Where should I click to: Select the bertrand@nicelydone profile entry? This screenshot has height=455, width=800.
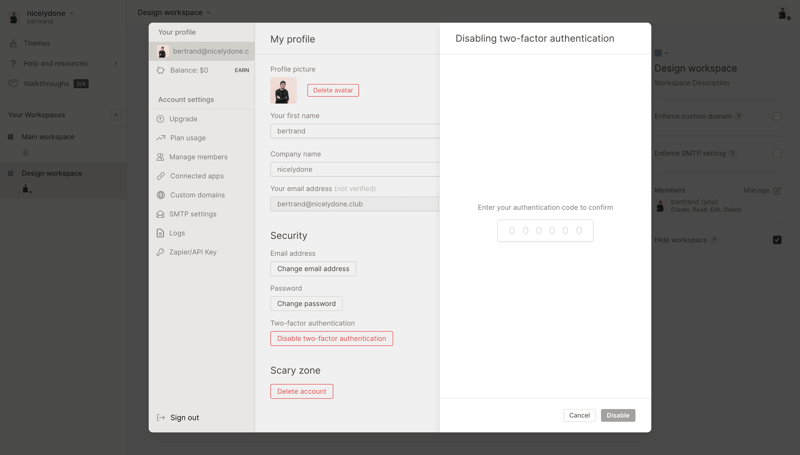pyautogui.click(x=202, y=51)
